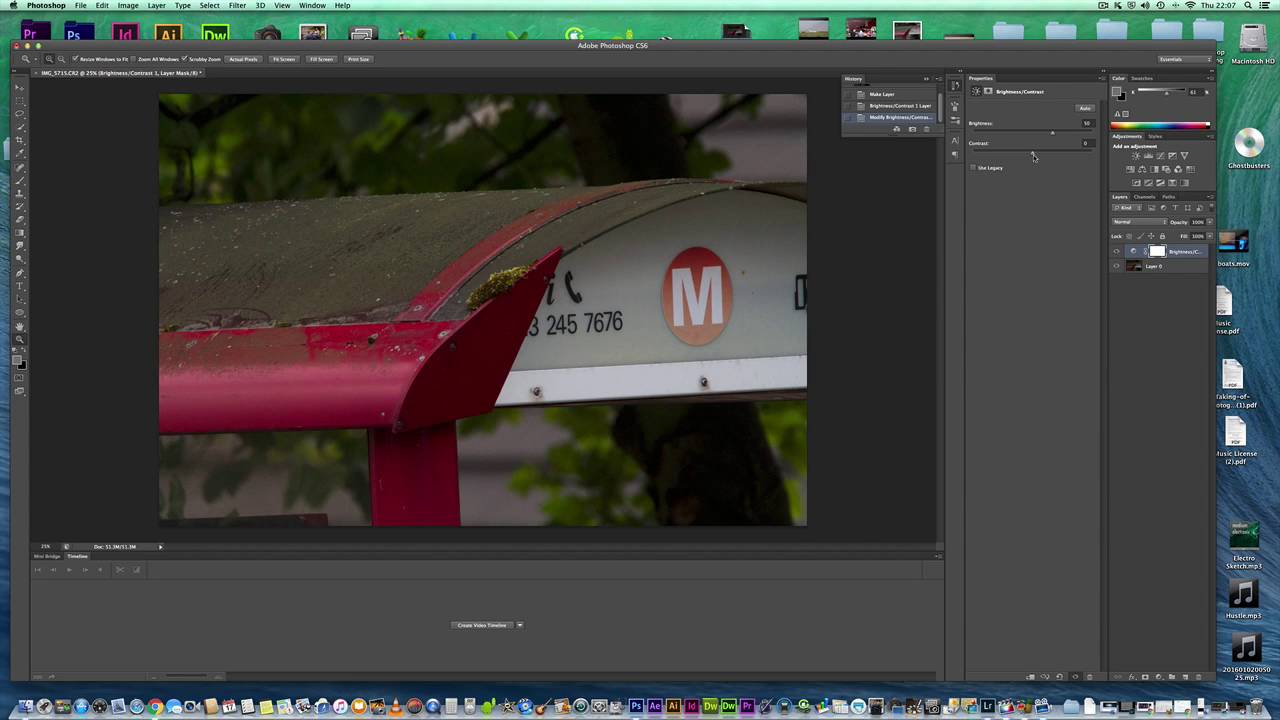Select the Clone Stamp tool
The height and width of the screenshot is (720, 1280).
point(19,193)
